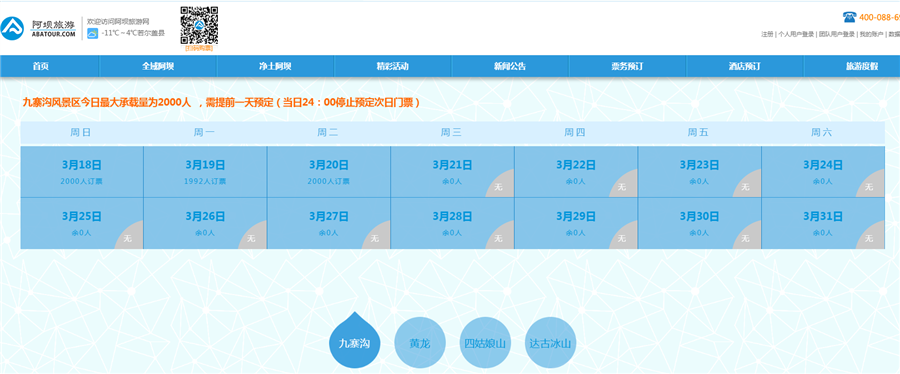Click 2000人订票 text under 3月18日

tap(82, 181)
